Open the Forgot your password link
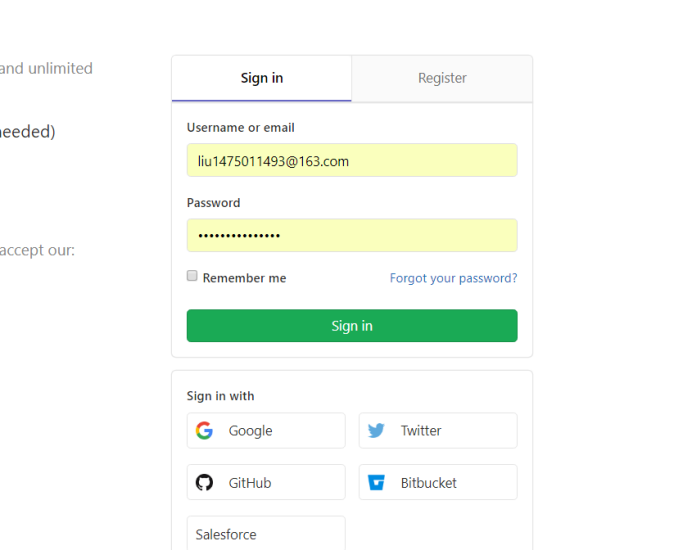 click(x=453, y=278)
